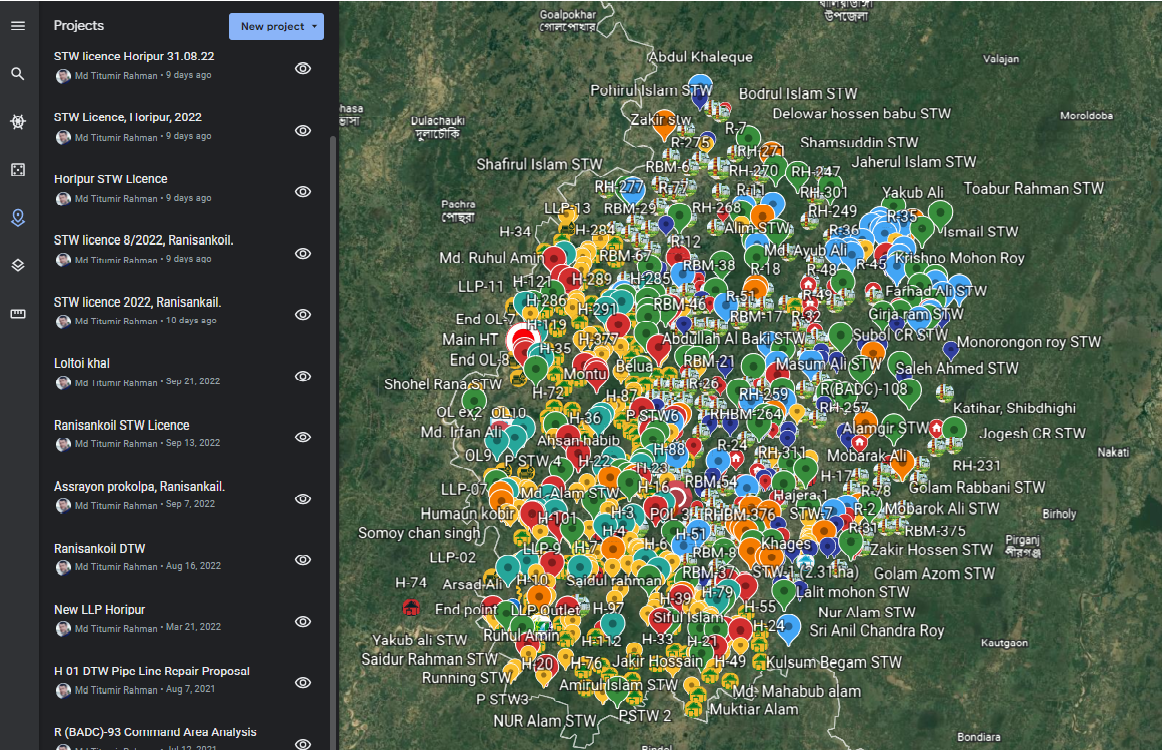Viewport: 1162px width, 750px height.
Task: Select the Projects pin icon
Action: tap(18, 218)
